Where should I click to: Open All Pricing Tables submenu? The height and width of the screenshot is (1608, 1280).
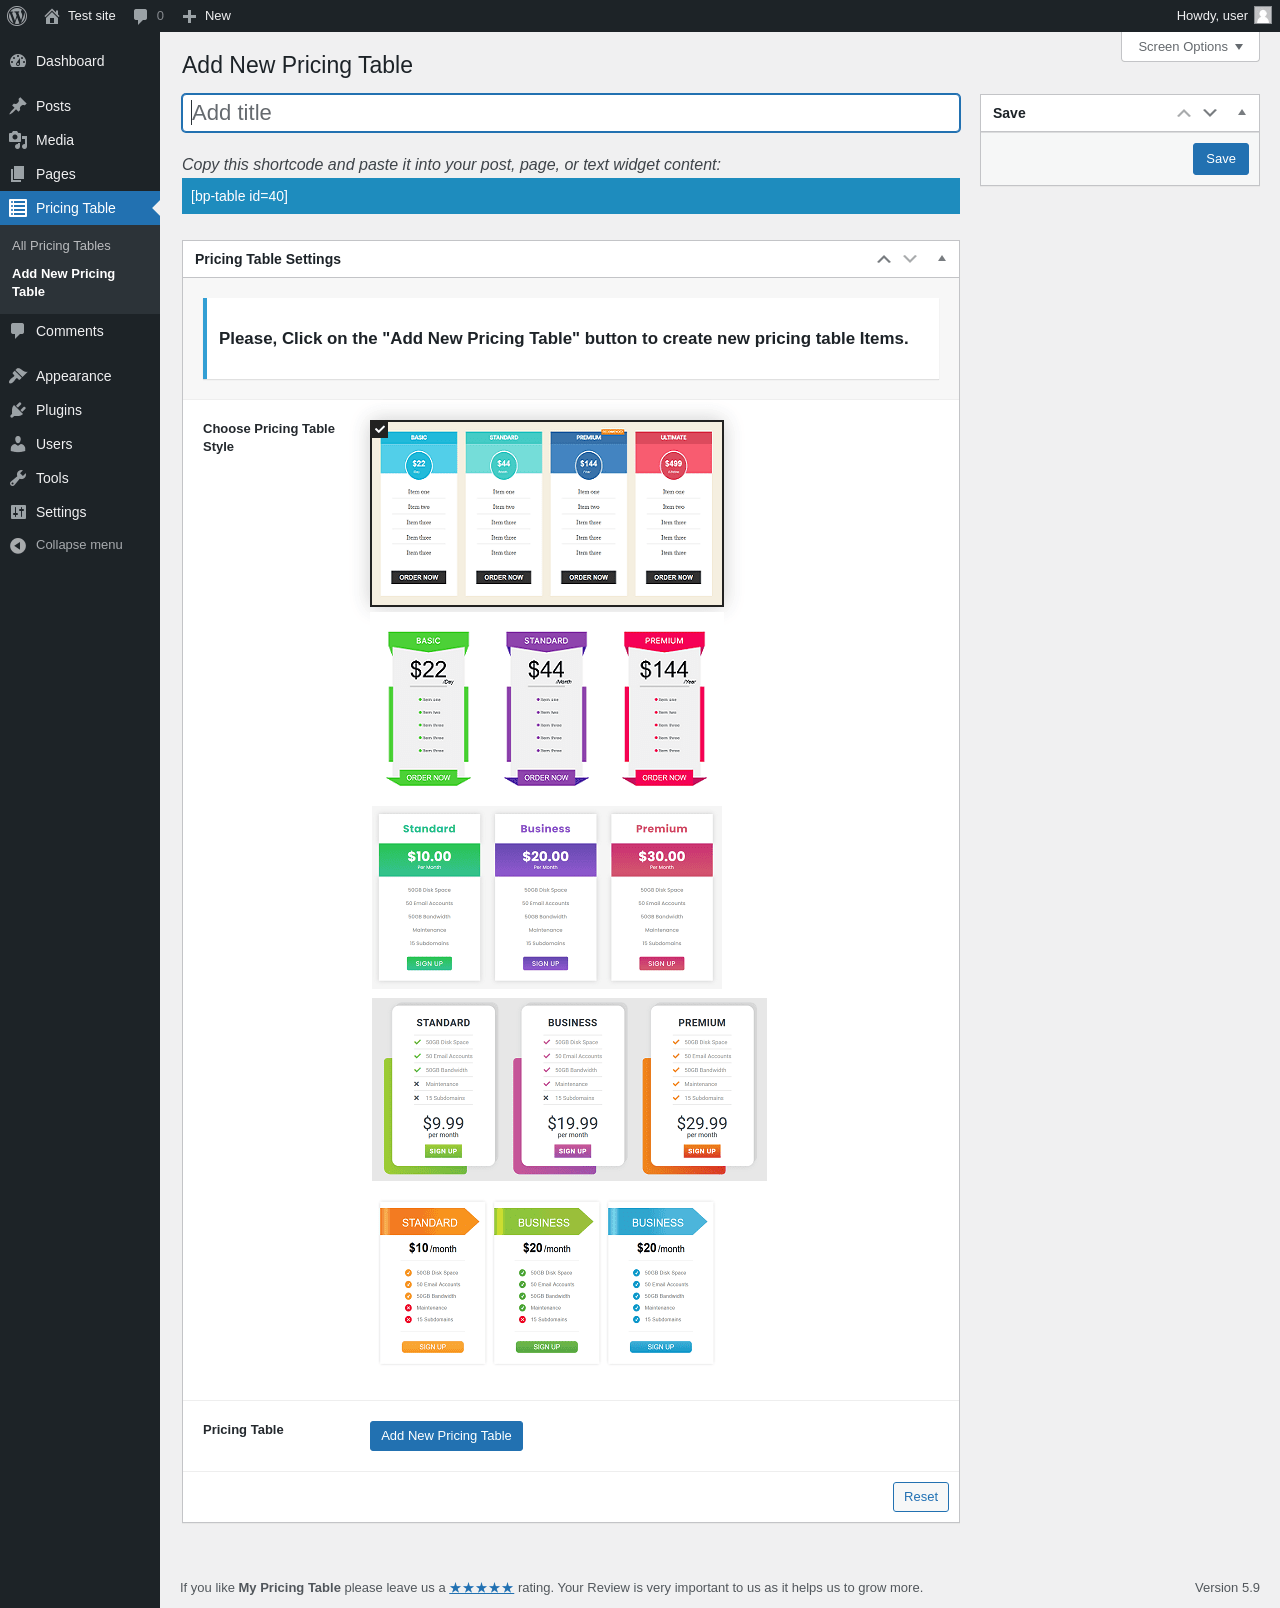click(61, 246)
